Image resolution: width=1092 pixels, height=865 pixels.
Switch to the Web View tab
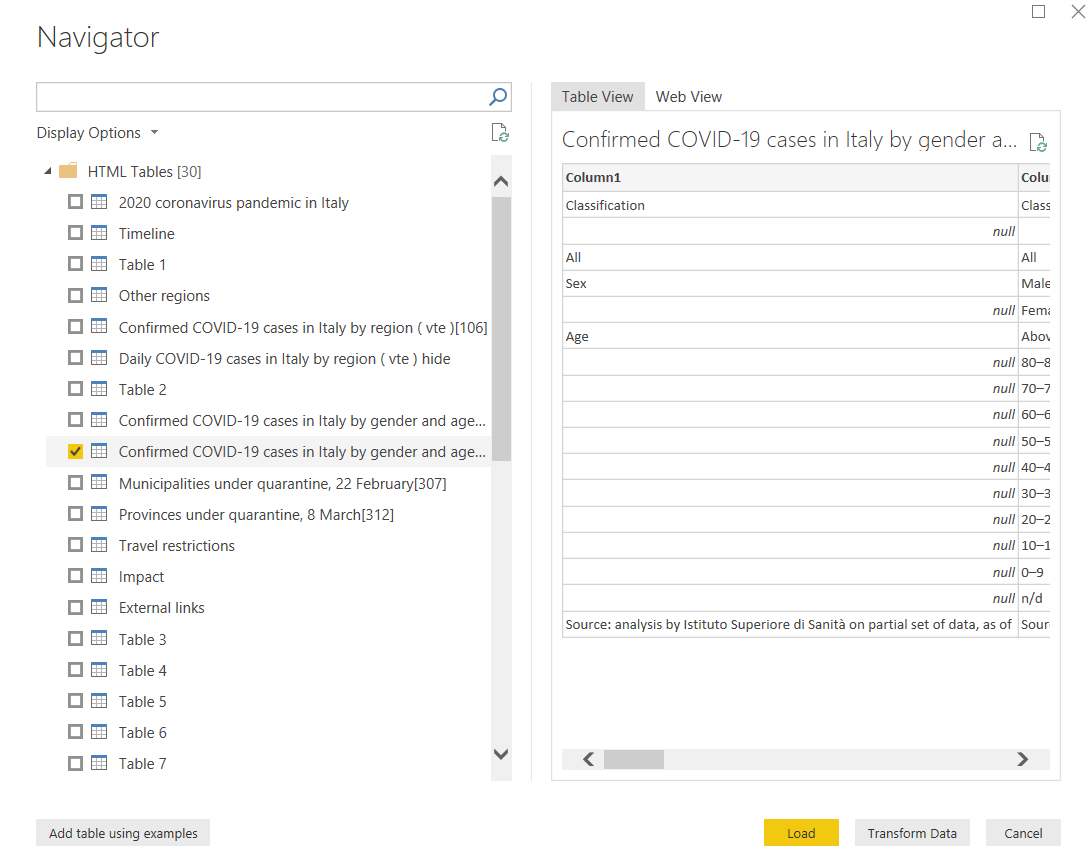pyautogui.click(x=688, y=97)
